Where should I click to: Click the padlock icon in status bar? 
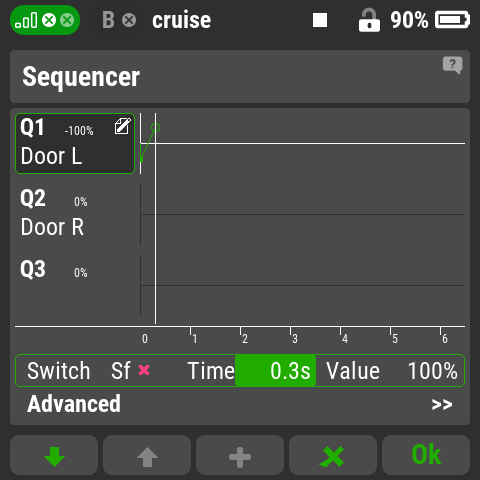(369, 20)
